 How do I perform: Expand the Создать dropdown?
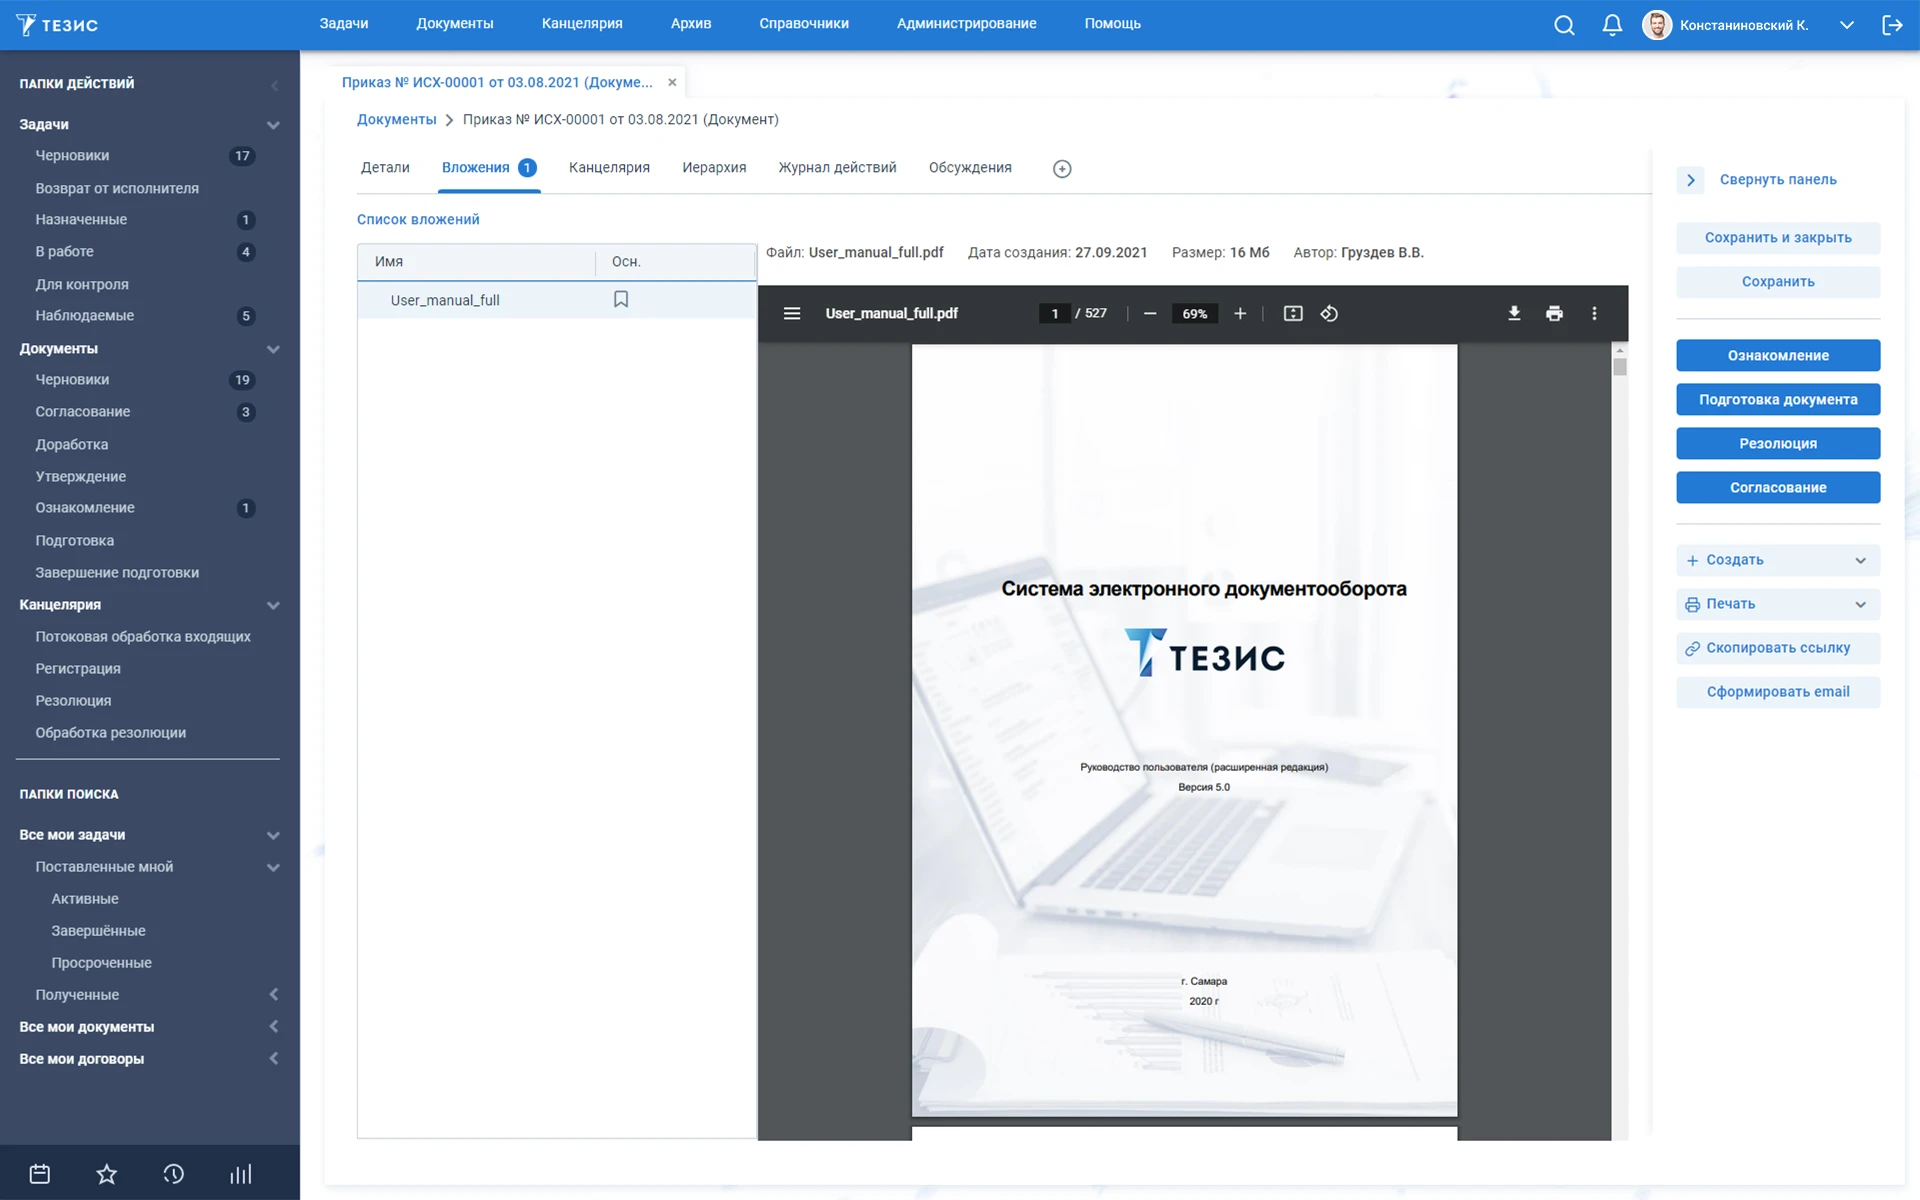(x=1860, y=560)
